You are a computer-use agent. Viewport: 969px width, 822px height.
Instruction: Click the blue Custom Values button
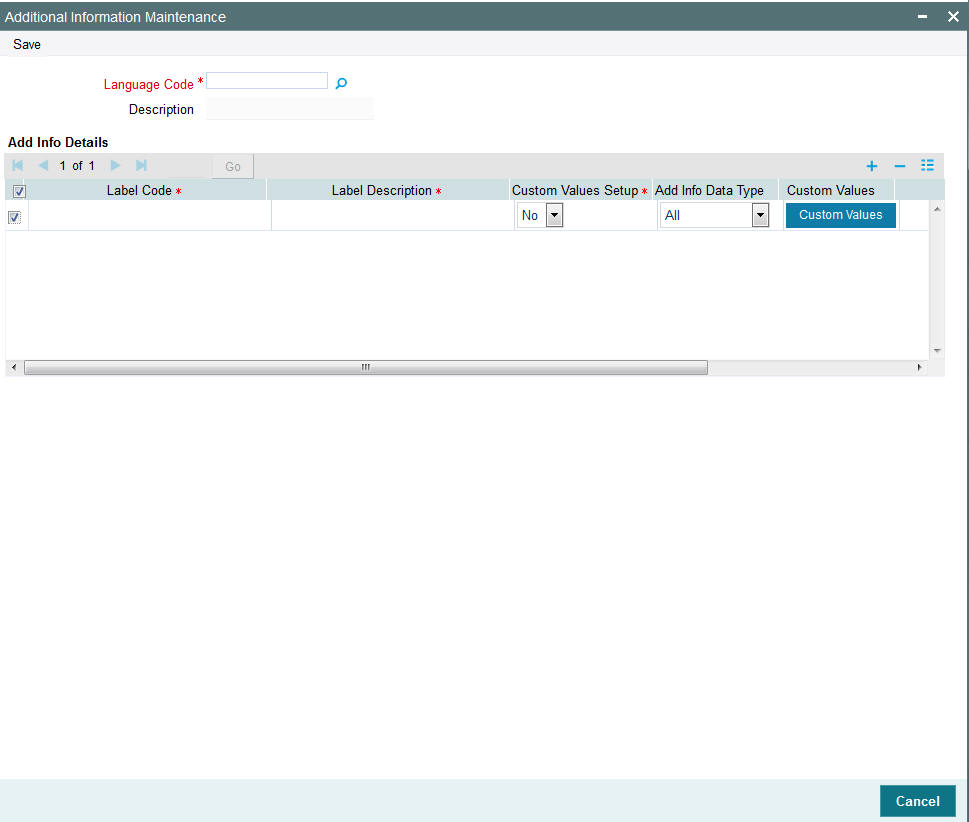[x=840, y=215]
